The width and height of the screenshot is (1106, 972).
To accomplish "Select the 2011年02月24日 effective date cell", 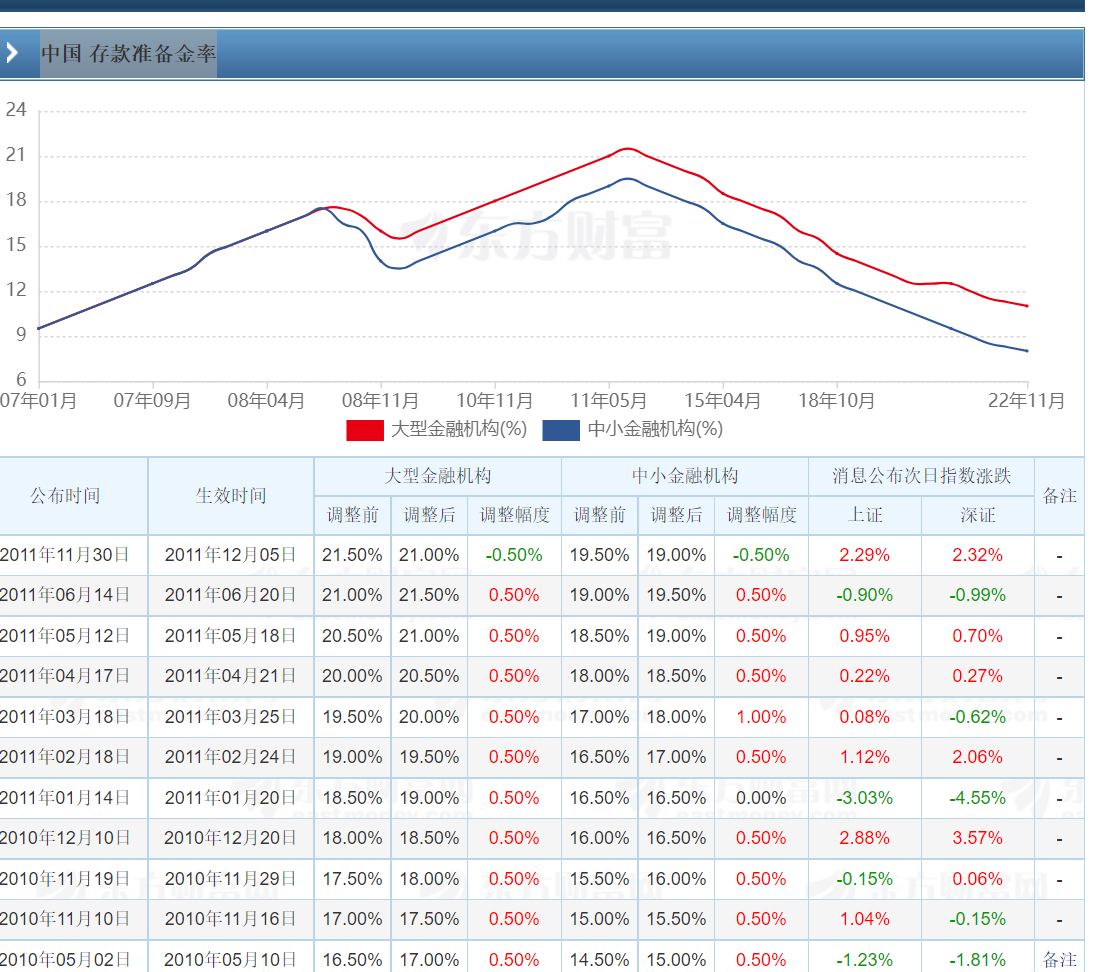I will tap(231, 758).
